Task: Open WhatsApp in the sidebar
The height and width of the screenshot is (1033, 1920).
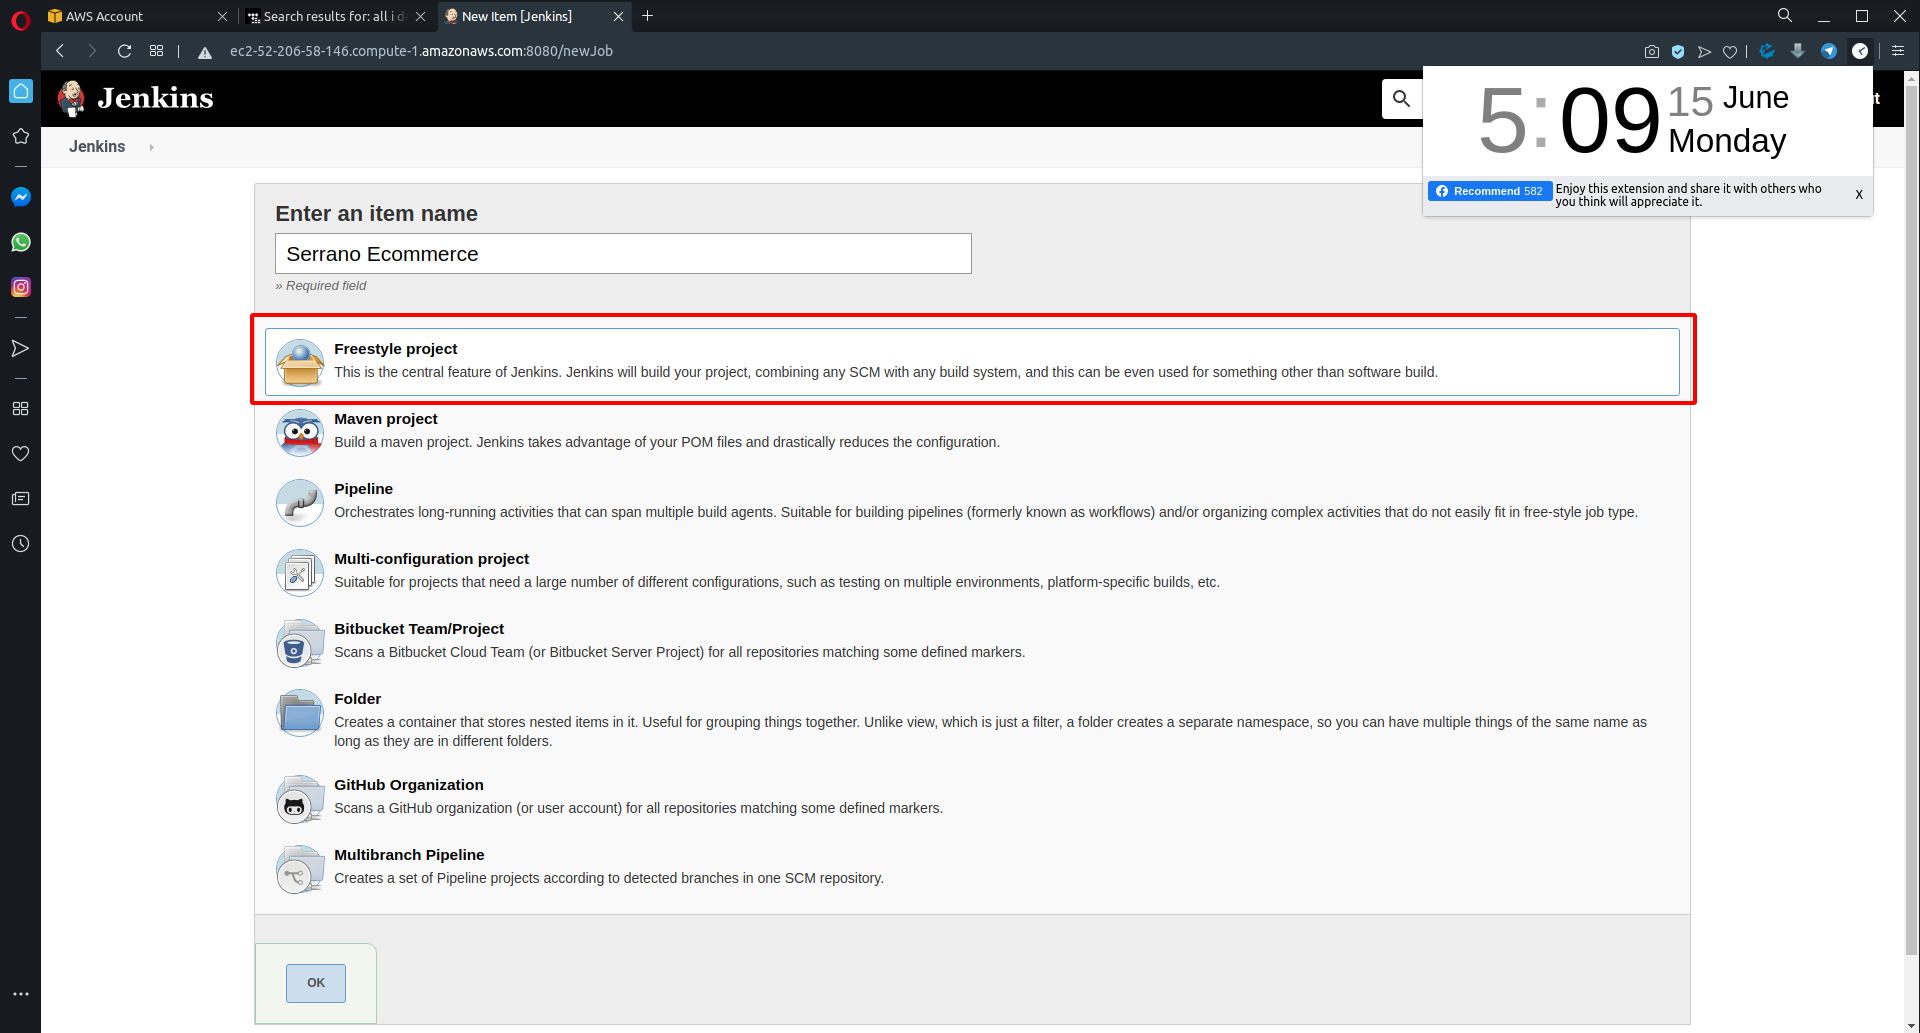Action: point(21,242)
